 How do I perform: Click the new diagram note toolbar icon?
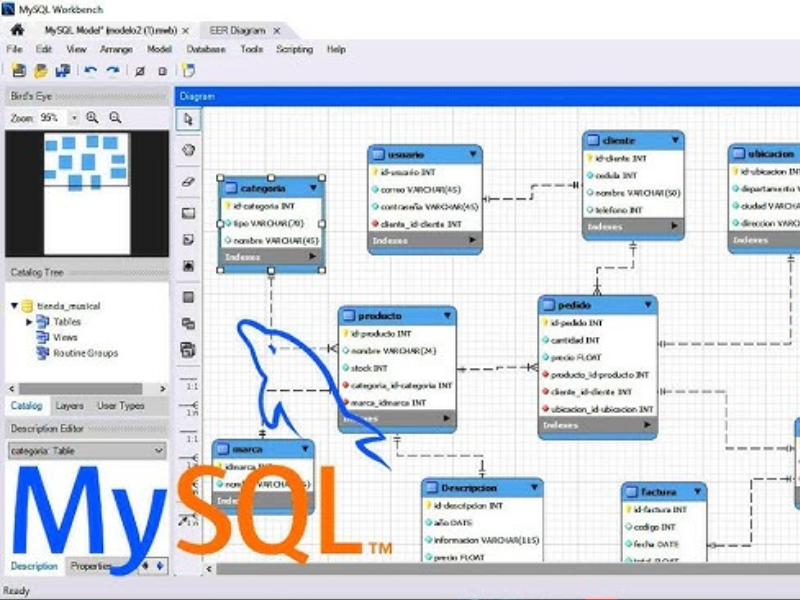click(x=189, y=70)
